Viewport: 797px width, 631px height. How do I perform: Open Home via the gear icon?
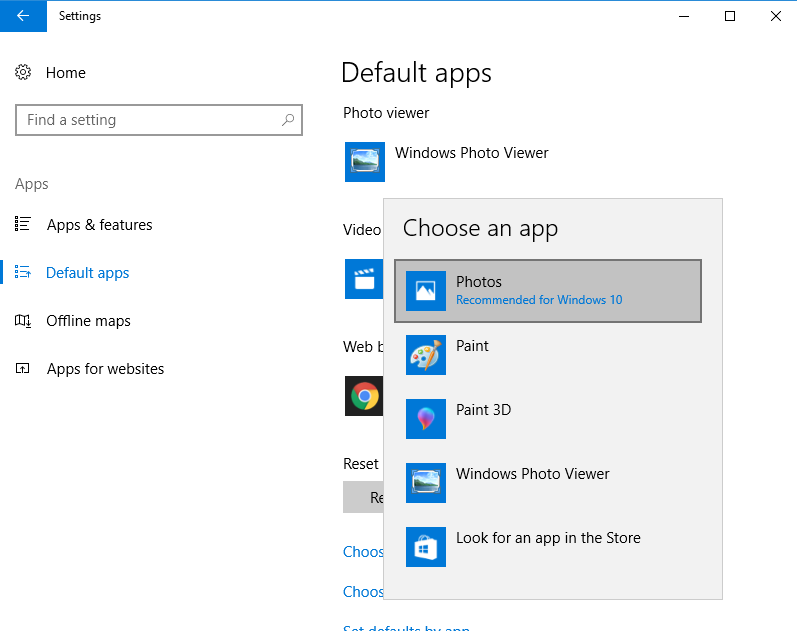coord(23,72)
